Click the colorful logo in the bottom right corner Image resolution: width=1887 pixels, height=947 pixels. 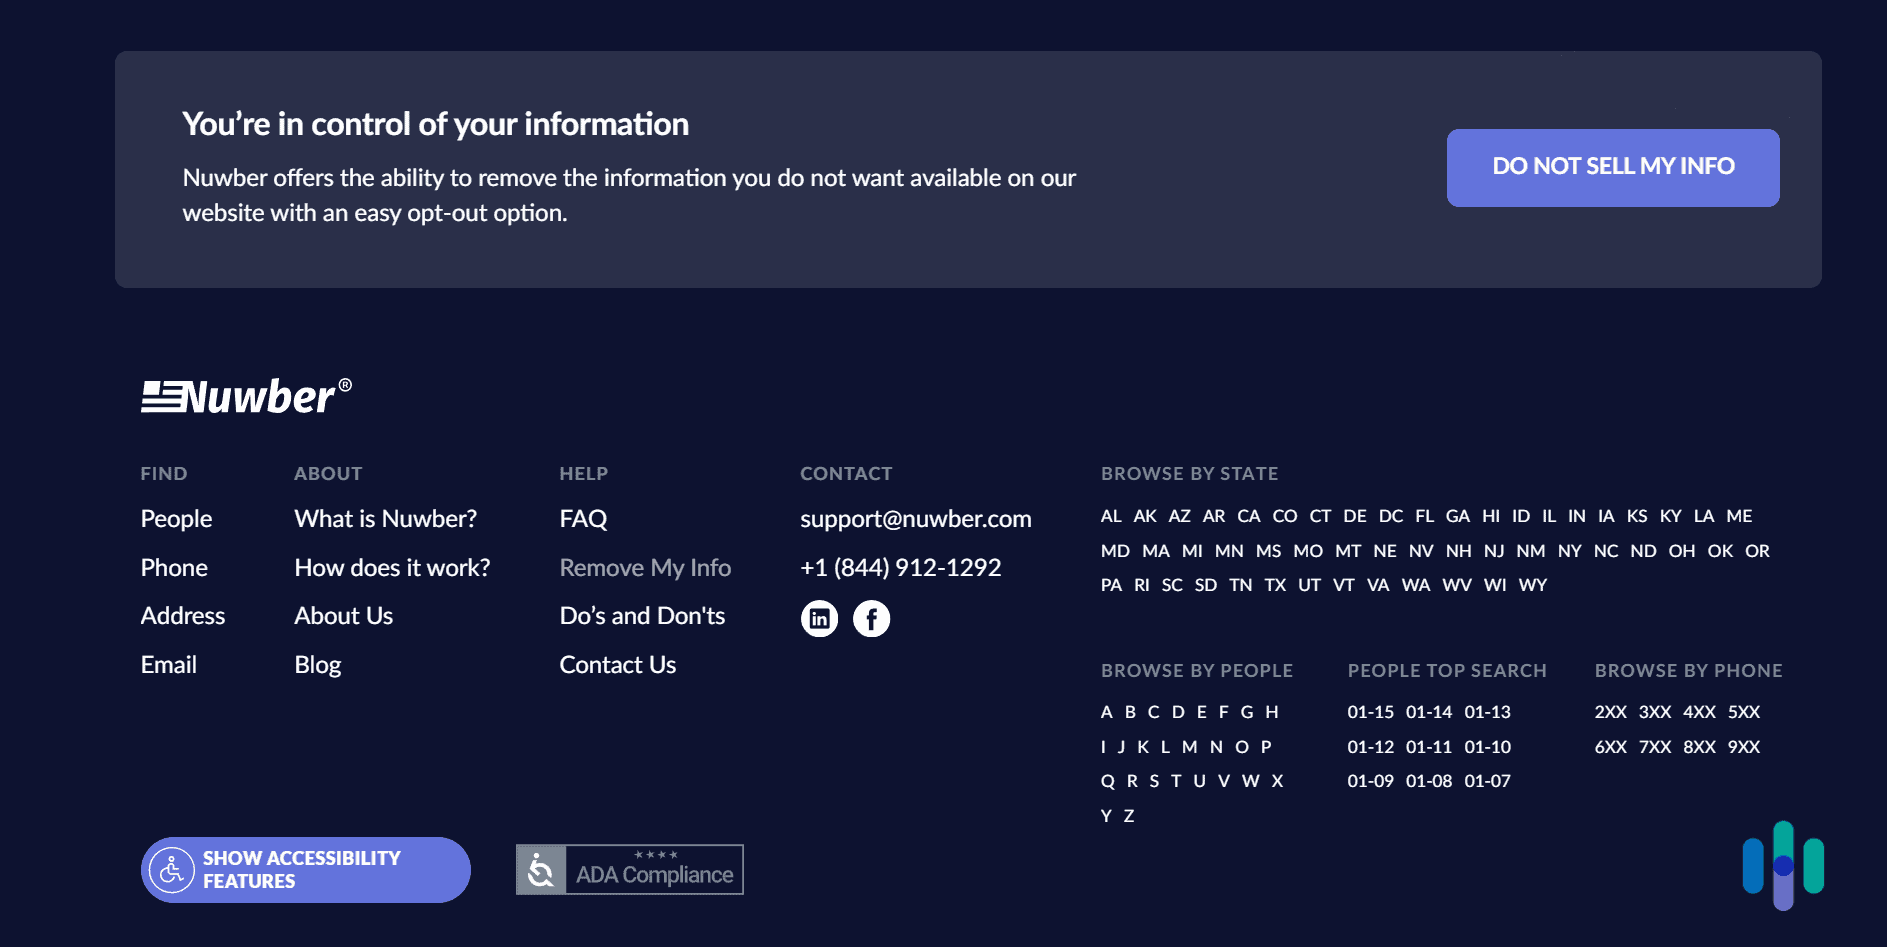[1782, 868]
